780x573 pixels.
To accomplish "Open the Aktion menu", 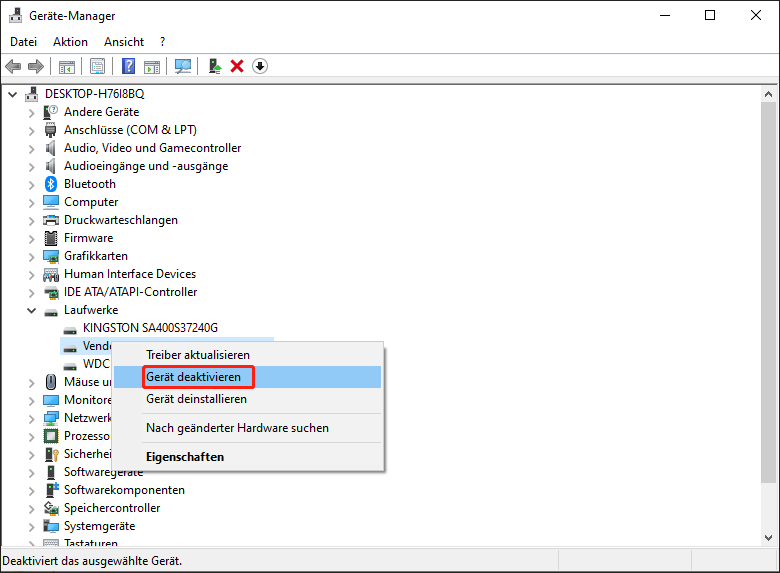I will (70, 42).
